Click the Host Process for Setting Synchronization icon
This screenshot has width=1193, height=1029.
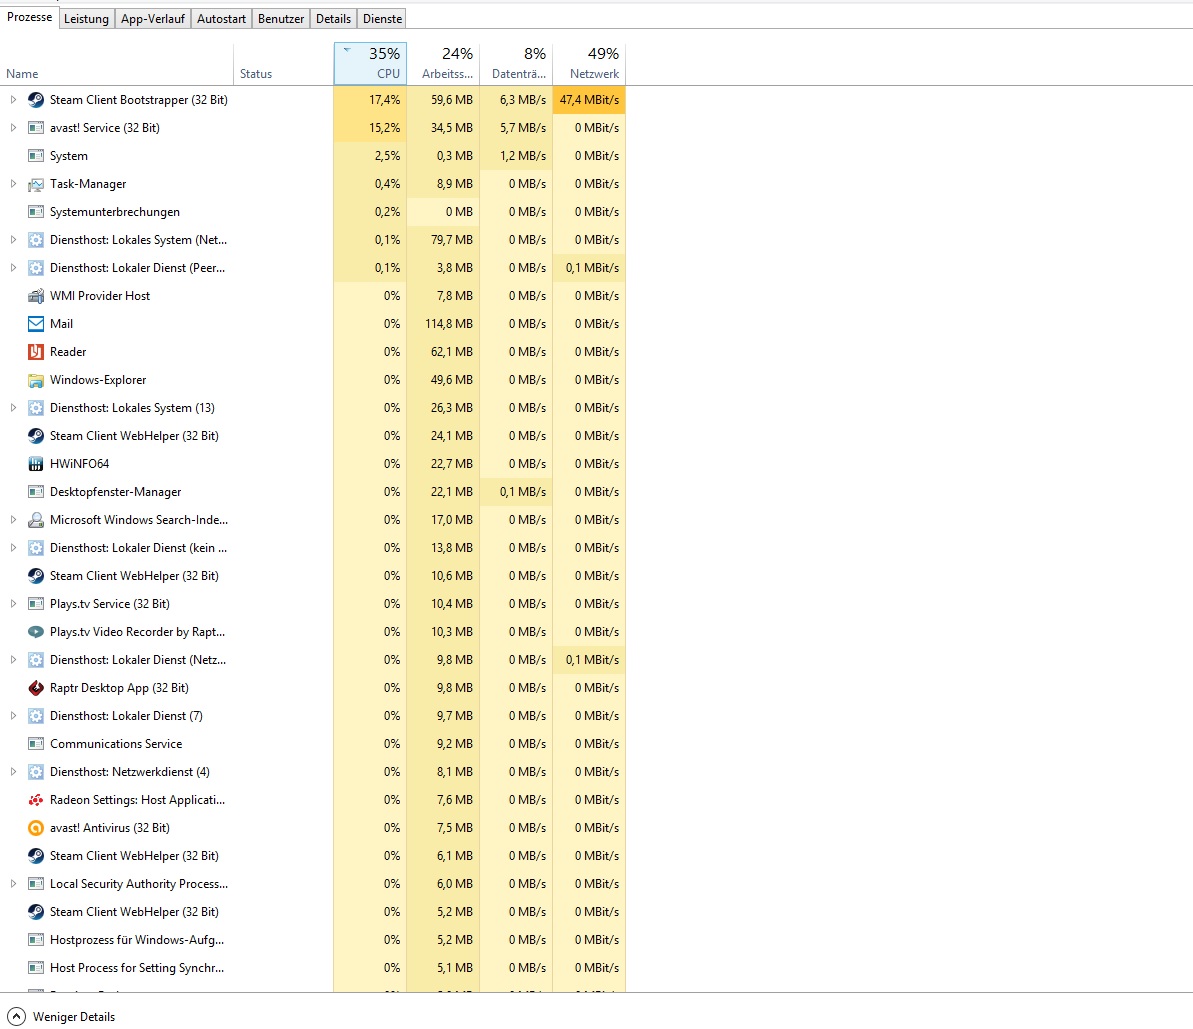(x=36, y=968)
